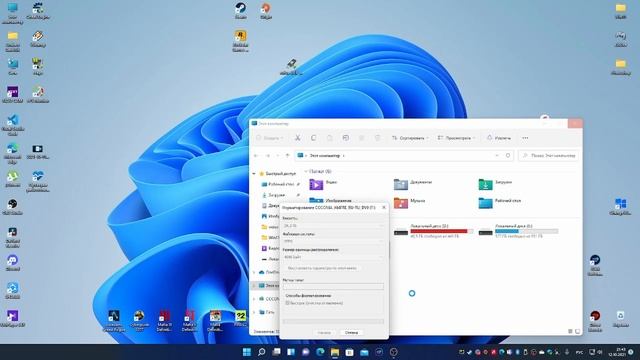Open File Explorer from taskbar
The image size is (640, 360).
335,352
